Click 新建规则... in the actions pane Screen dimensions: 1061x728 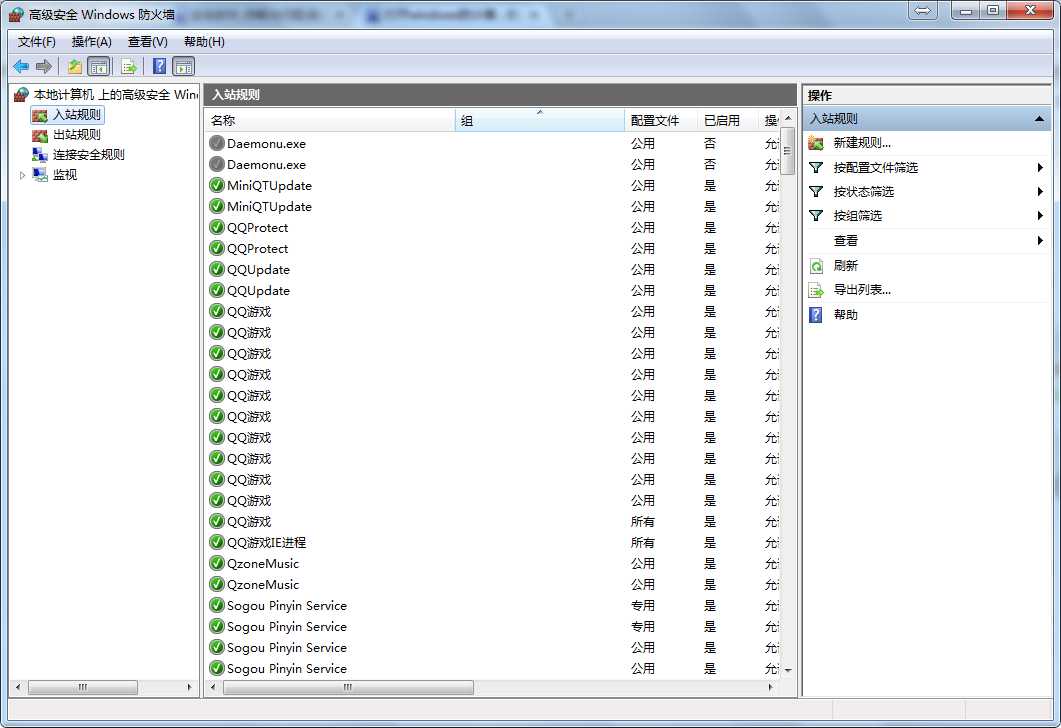tap(861, 143)
